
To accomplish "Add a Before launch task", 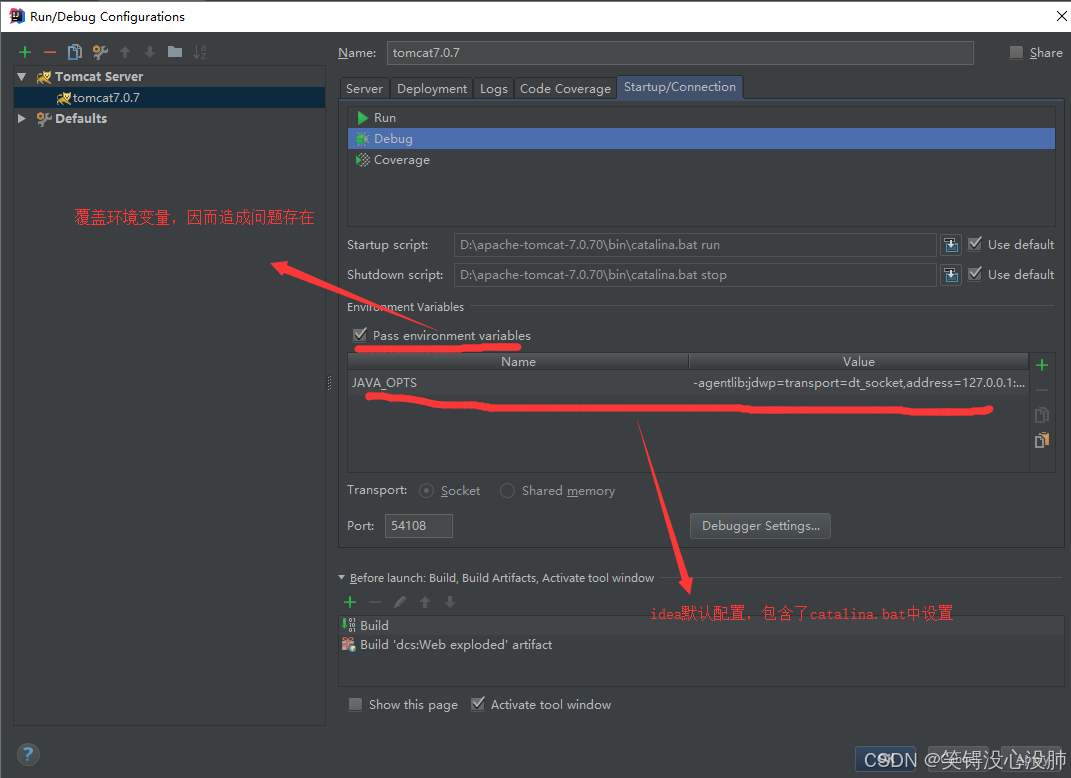I will 350,602.
